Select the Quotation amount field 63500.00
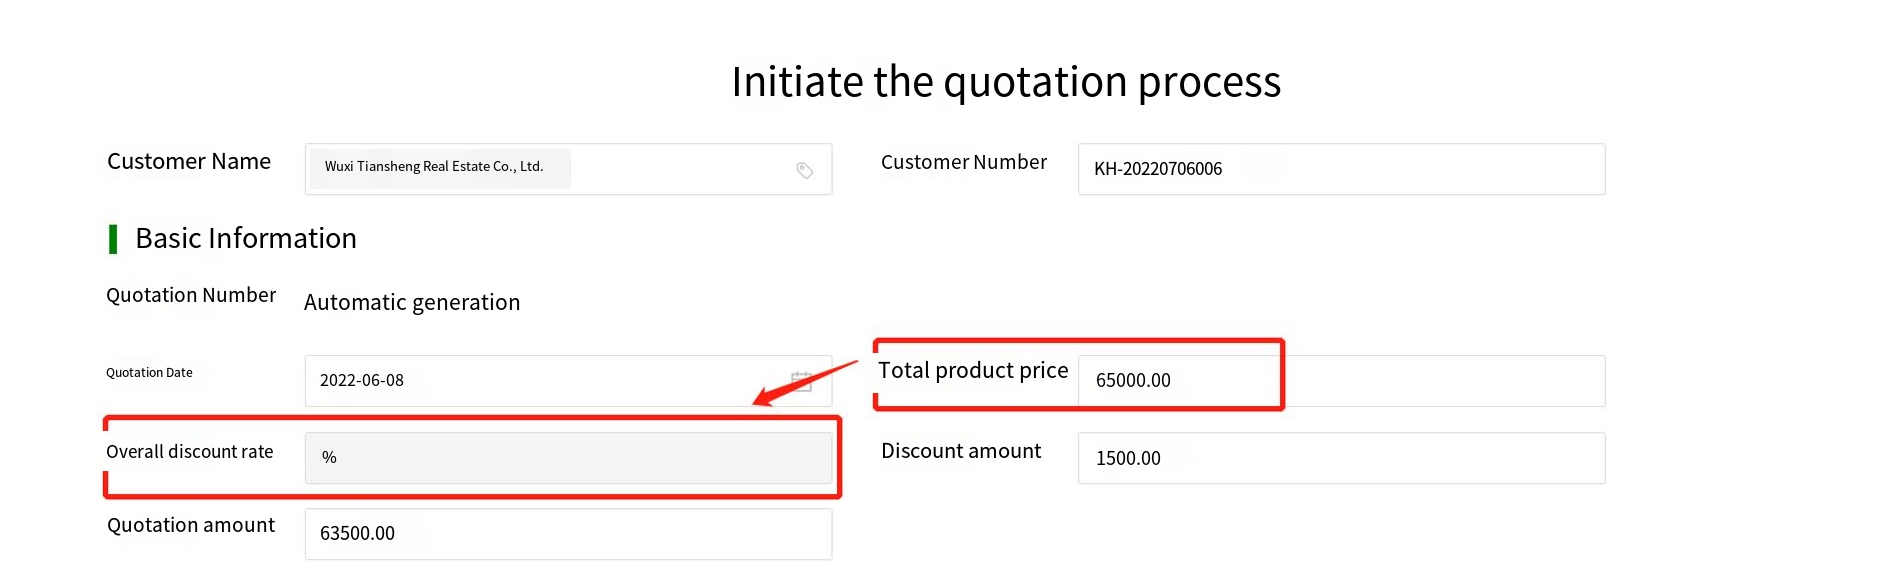 (x=567, y=534)
